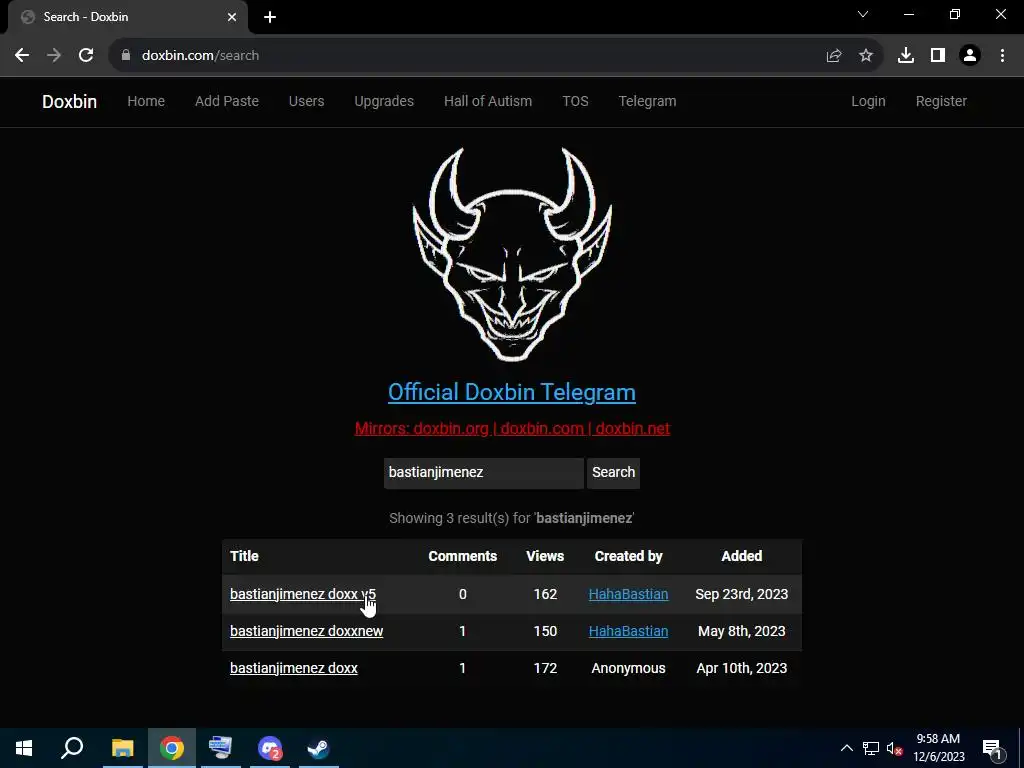Open the first result titled 'doxx v5'
This screenshot has height=768, width=1024.
303,594
